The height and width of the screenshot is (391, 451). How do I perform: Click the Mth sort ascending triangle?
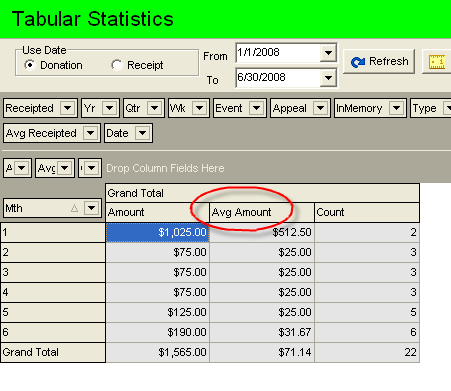tap(74, 209)
